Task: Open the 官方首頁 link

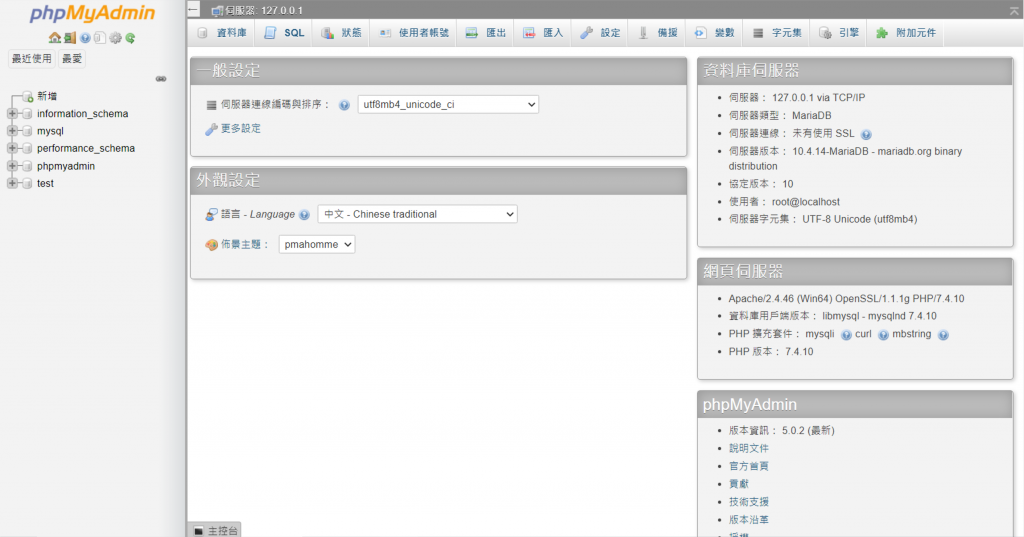Action: pos(748,466)
